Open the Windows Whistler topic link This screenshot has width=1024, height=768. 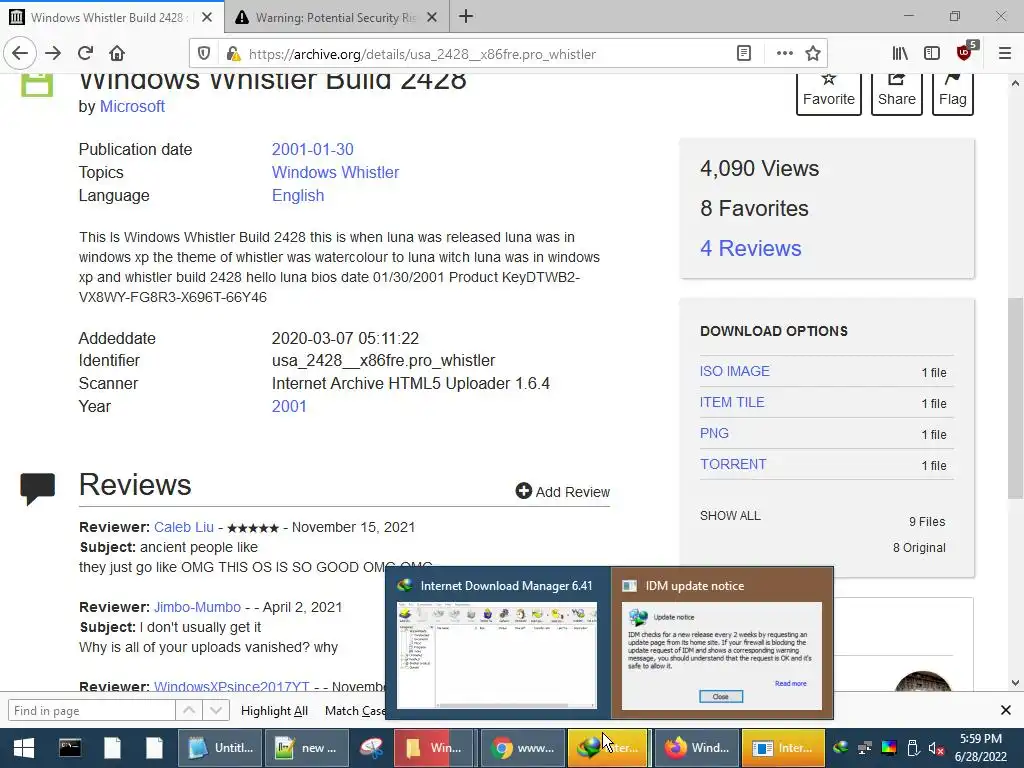(x=335, y=172)
